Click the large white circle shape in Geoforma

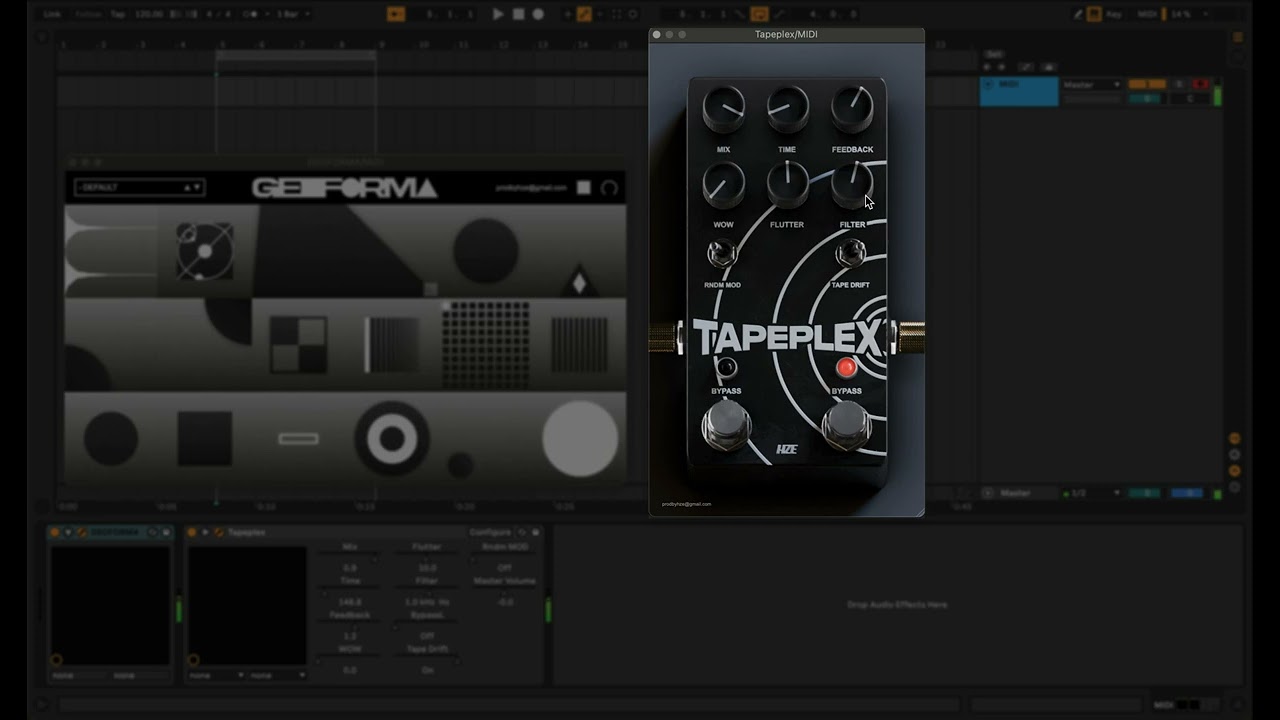[580, 438]
